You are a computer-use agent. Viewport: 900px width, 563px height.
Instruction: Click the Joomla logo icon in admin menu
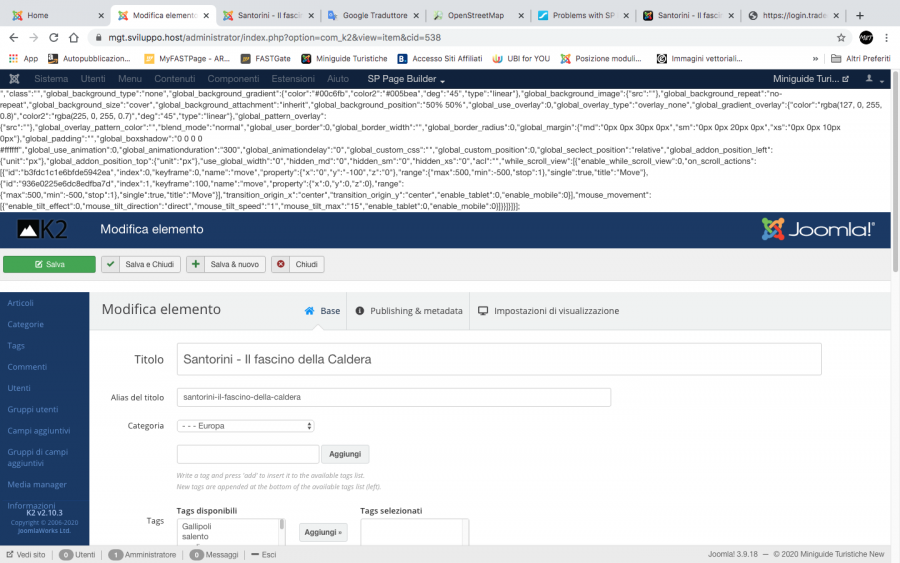14,79
